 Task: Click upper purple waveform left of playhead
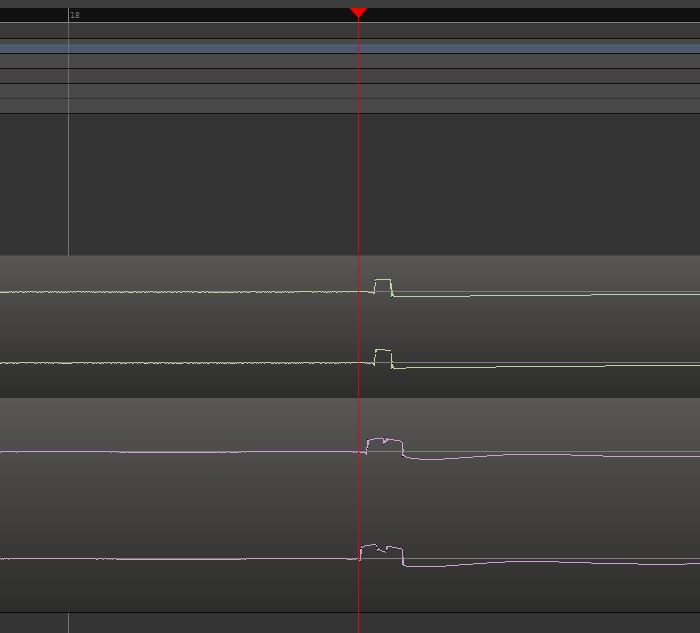point(200,452)
